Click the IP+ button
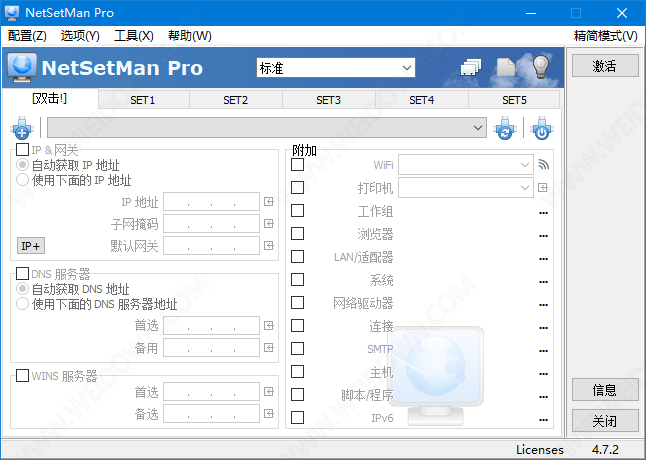Screen dimensions: 646x460 coord(31,246)
